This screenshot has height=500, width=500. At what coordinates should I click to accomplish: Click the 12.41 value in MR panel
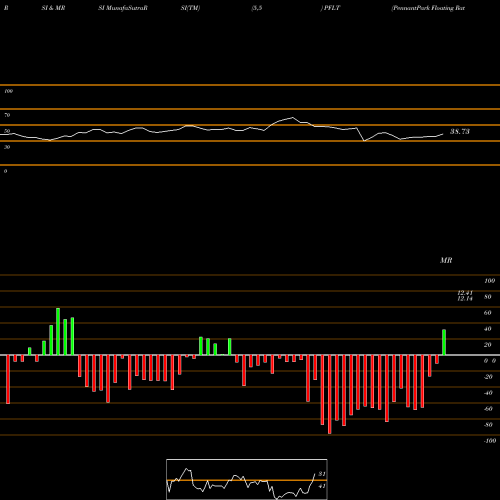465,293
